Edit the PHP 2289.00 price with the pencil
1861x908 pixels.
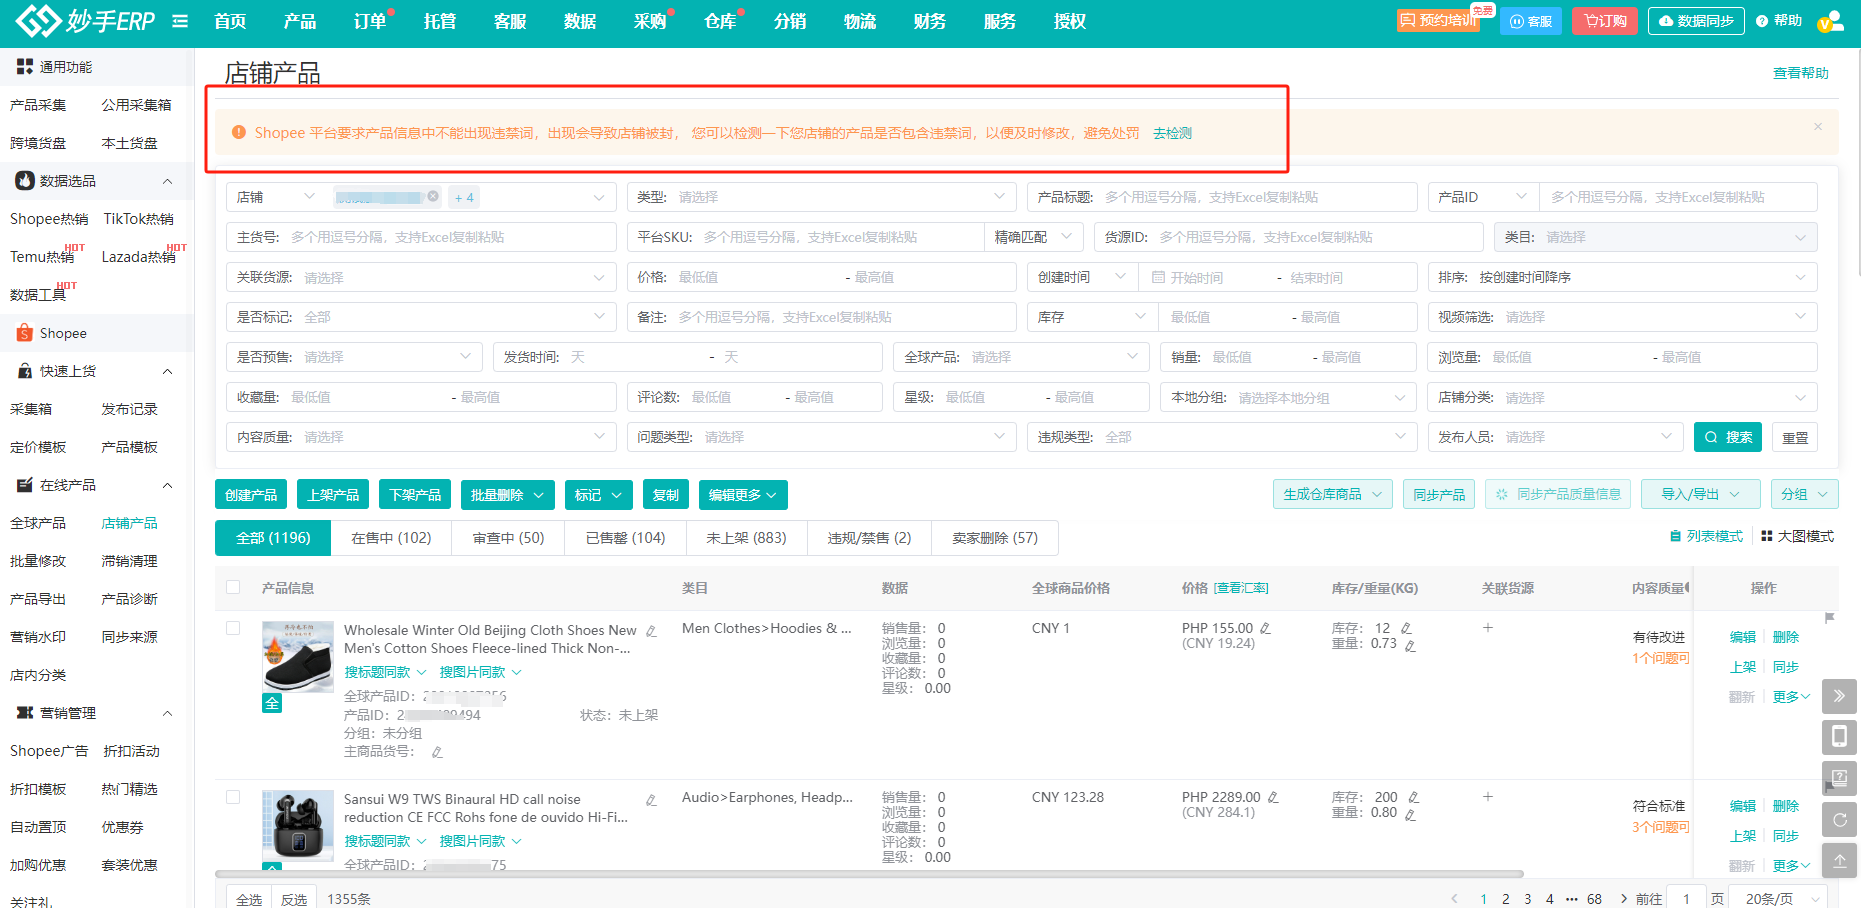coord(1273,797)
